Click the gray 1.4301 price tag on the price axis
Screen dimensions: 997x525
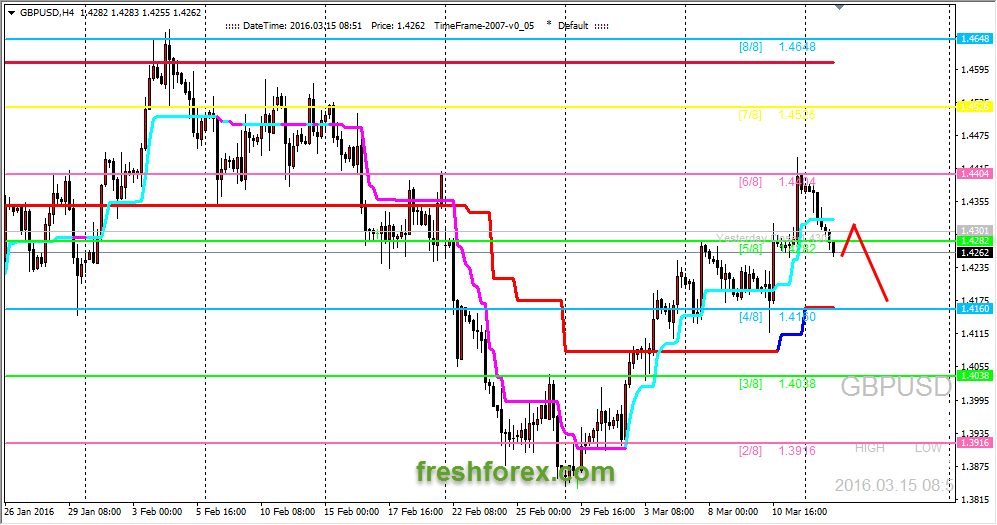[975, 231]
